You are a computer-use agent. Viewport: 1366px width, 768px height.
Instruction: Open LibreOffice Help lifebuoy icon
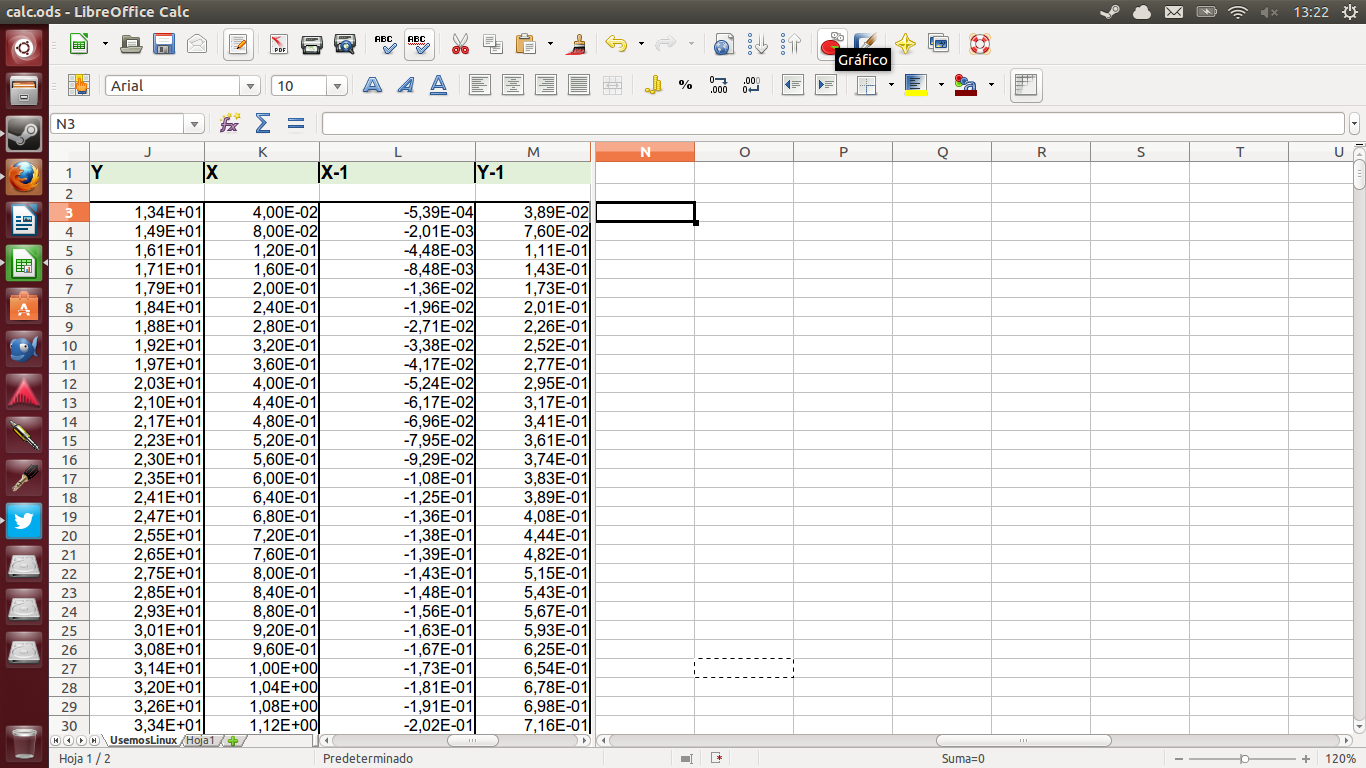(979, 44)
